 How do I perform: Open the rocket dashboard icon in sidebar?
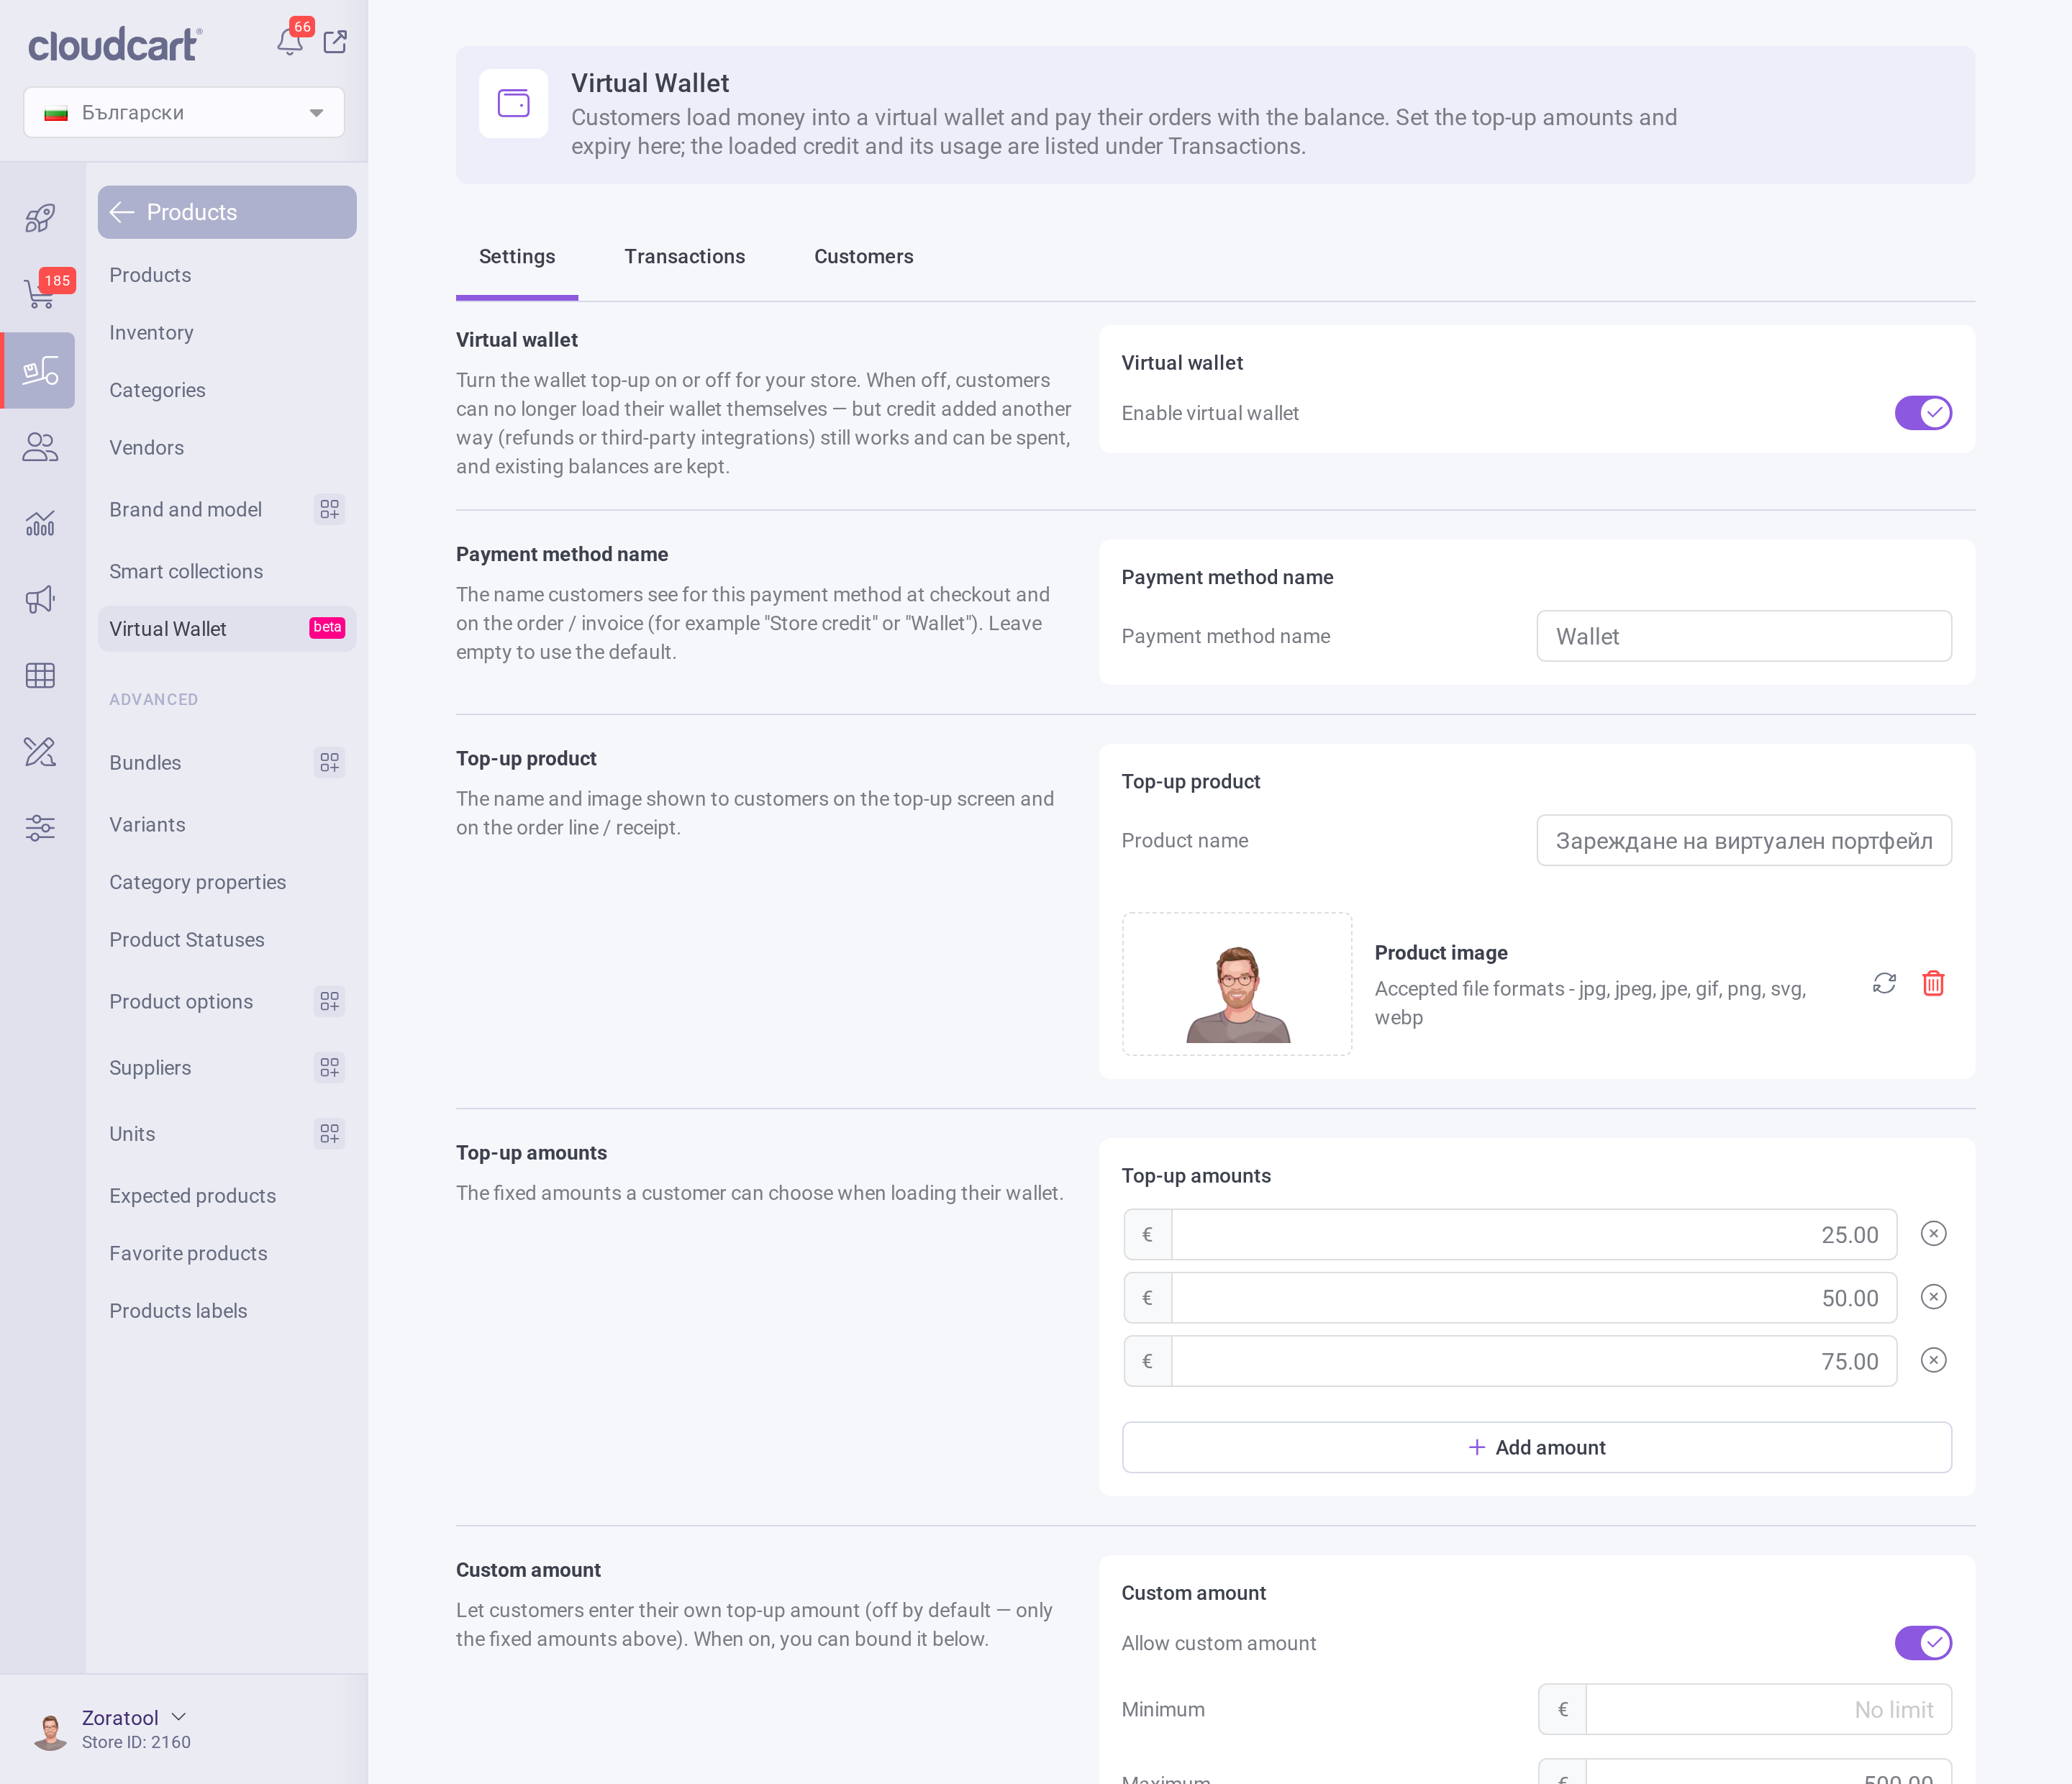click(40, 218)
